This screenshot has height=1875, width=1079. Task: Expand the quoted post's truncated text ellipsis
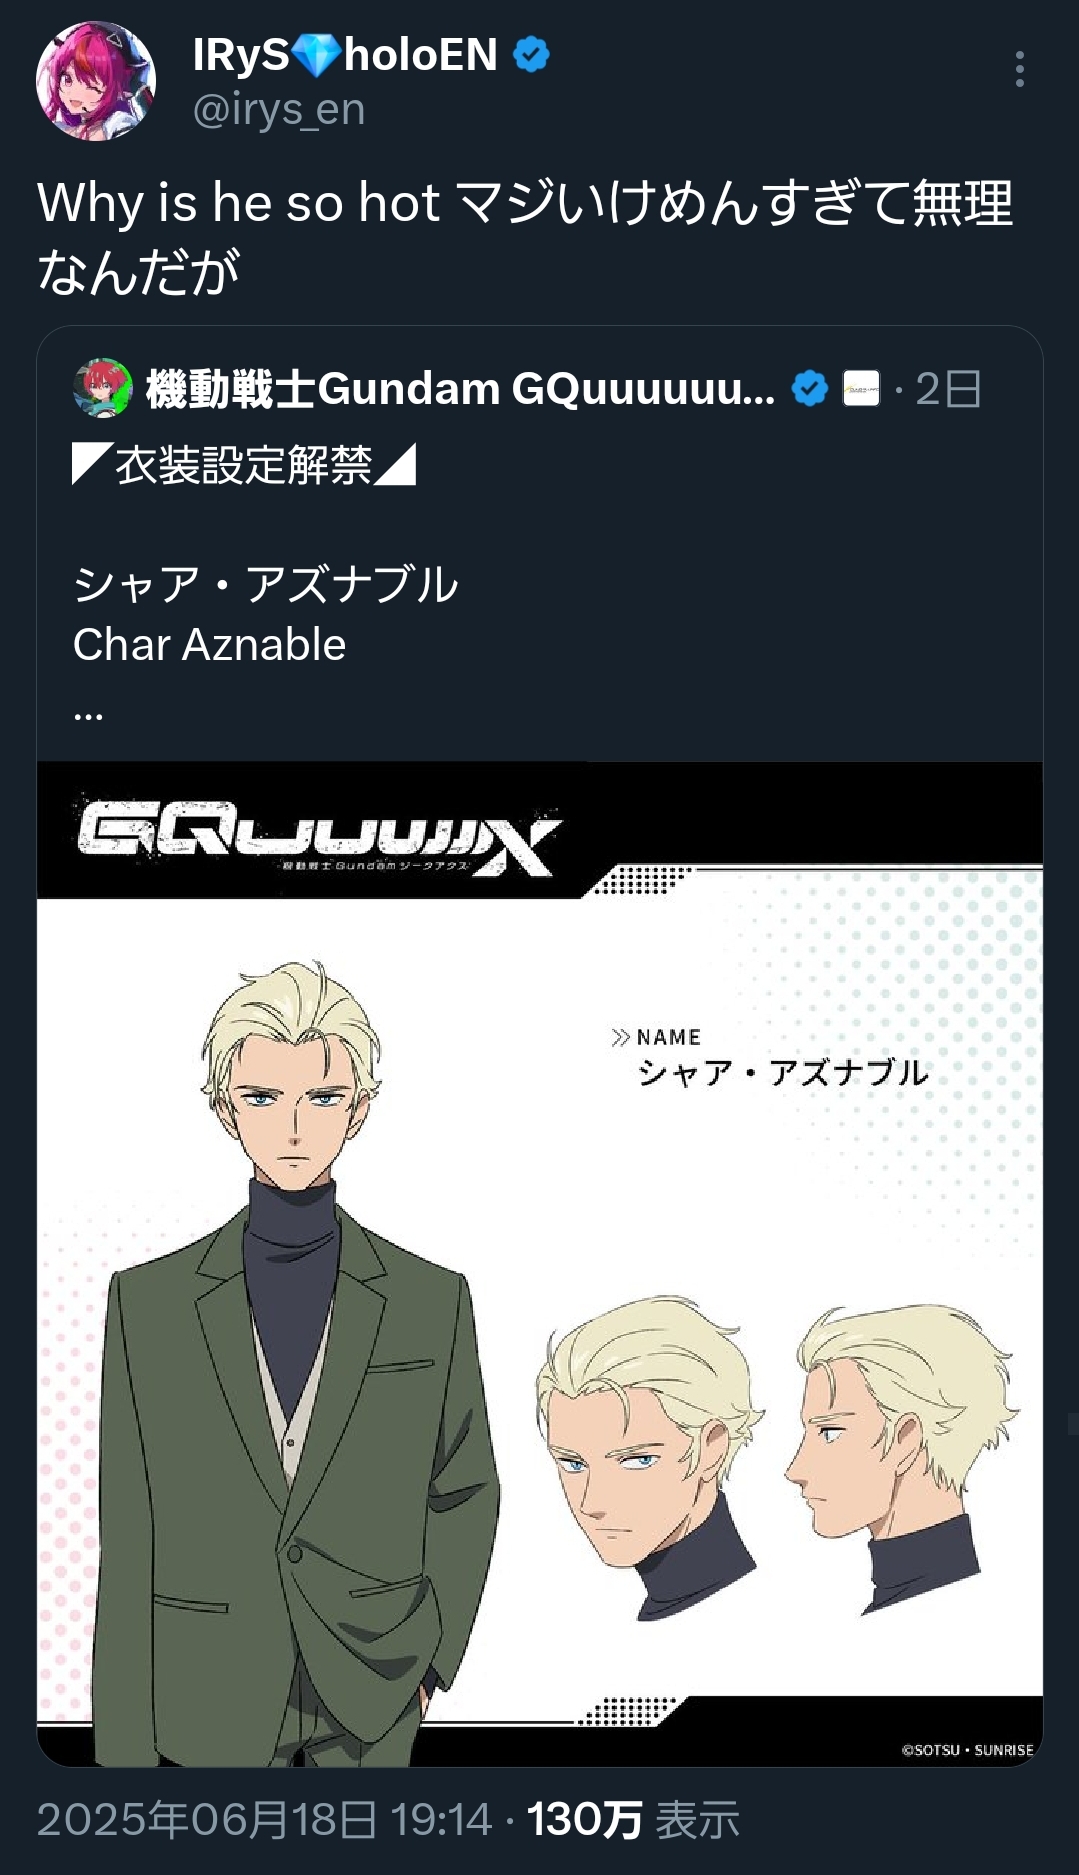coord(88,714)
